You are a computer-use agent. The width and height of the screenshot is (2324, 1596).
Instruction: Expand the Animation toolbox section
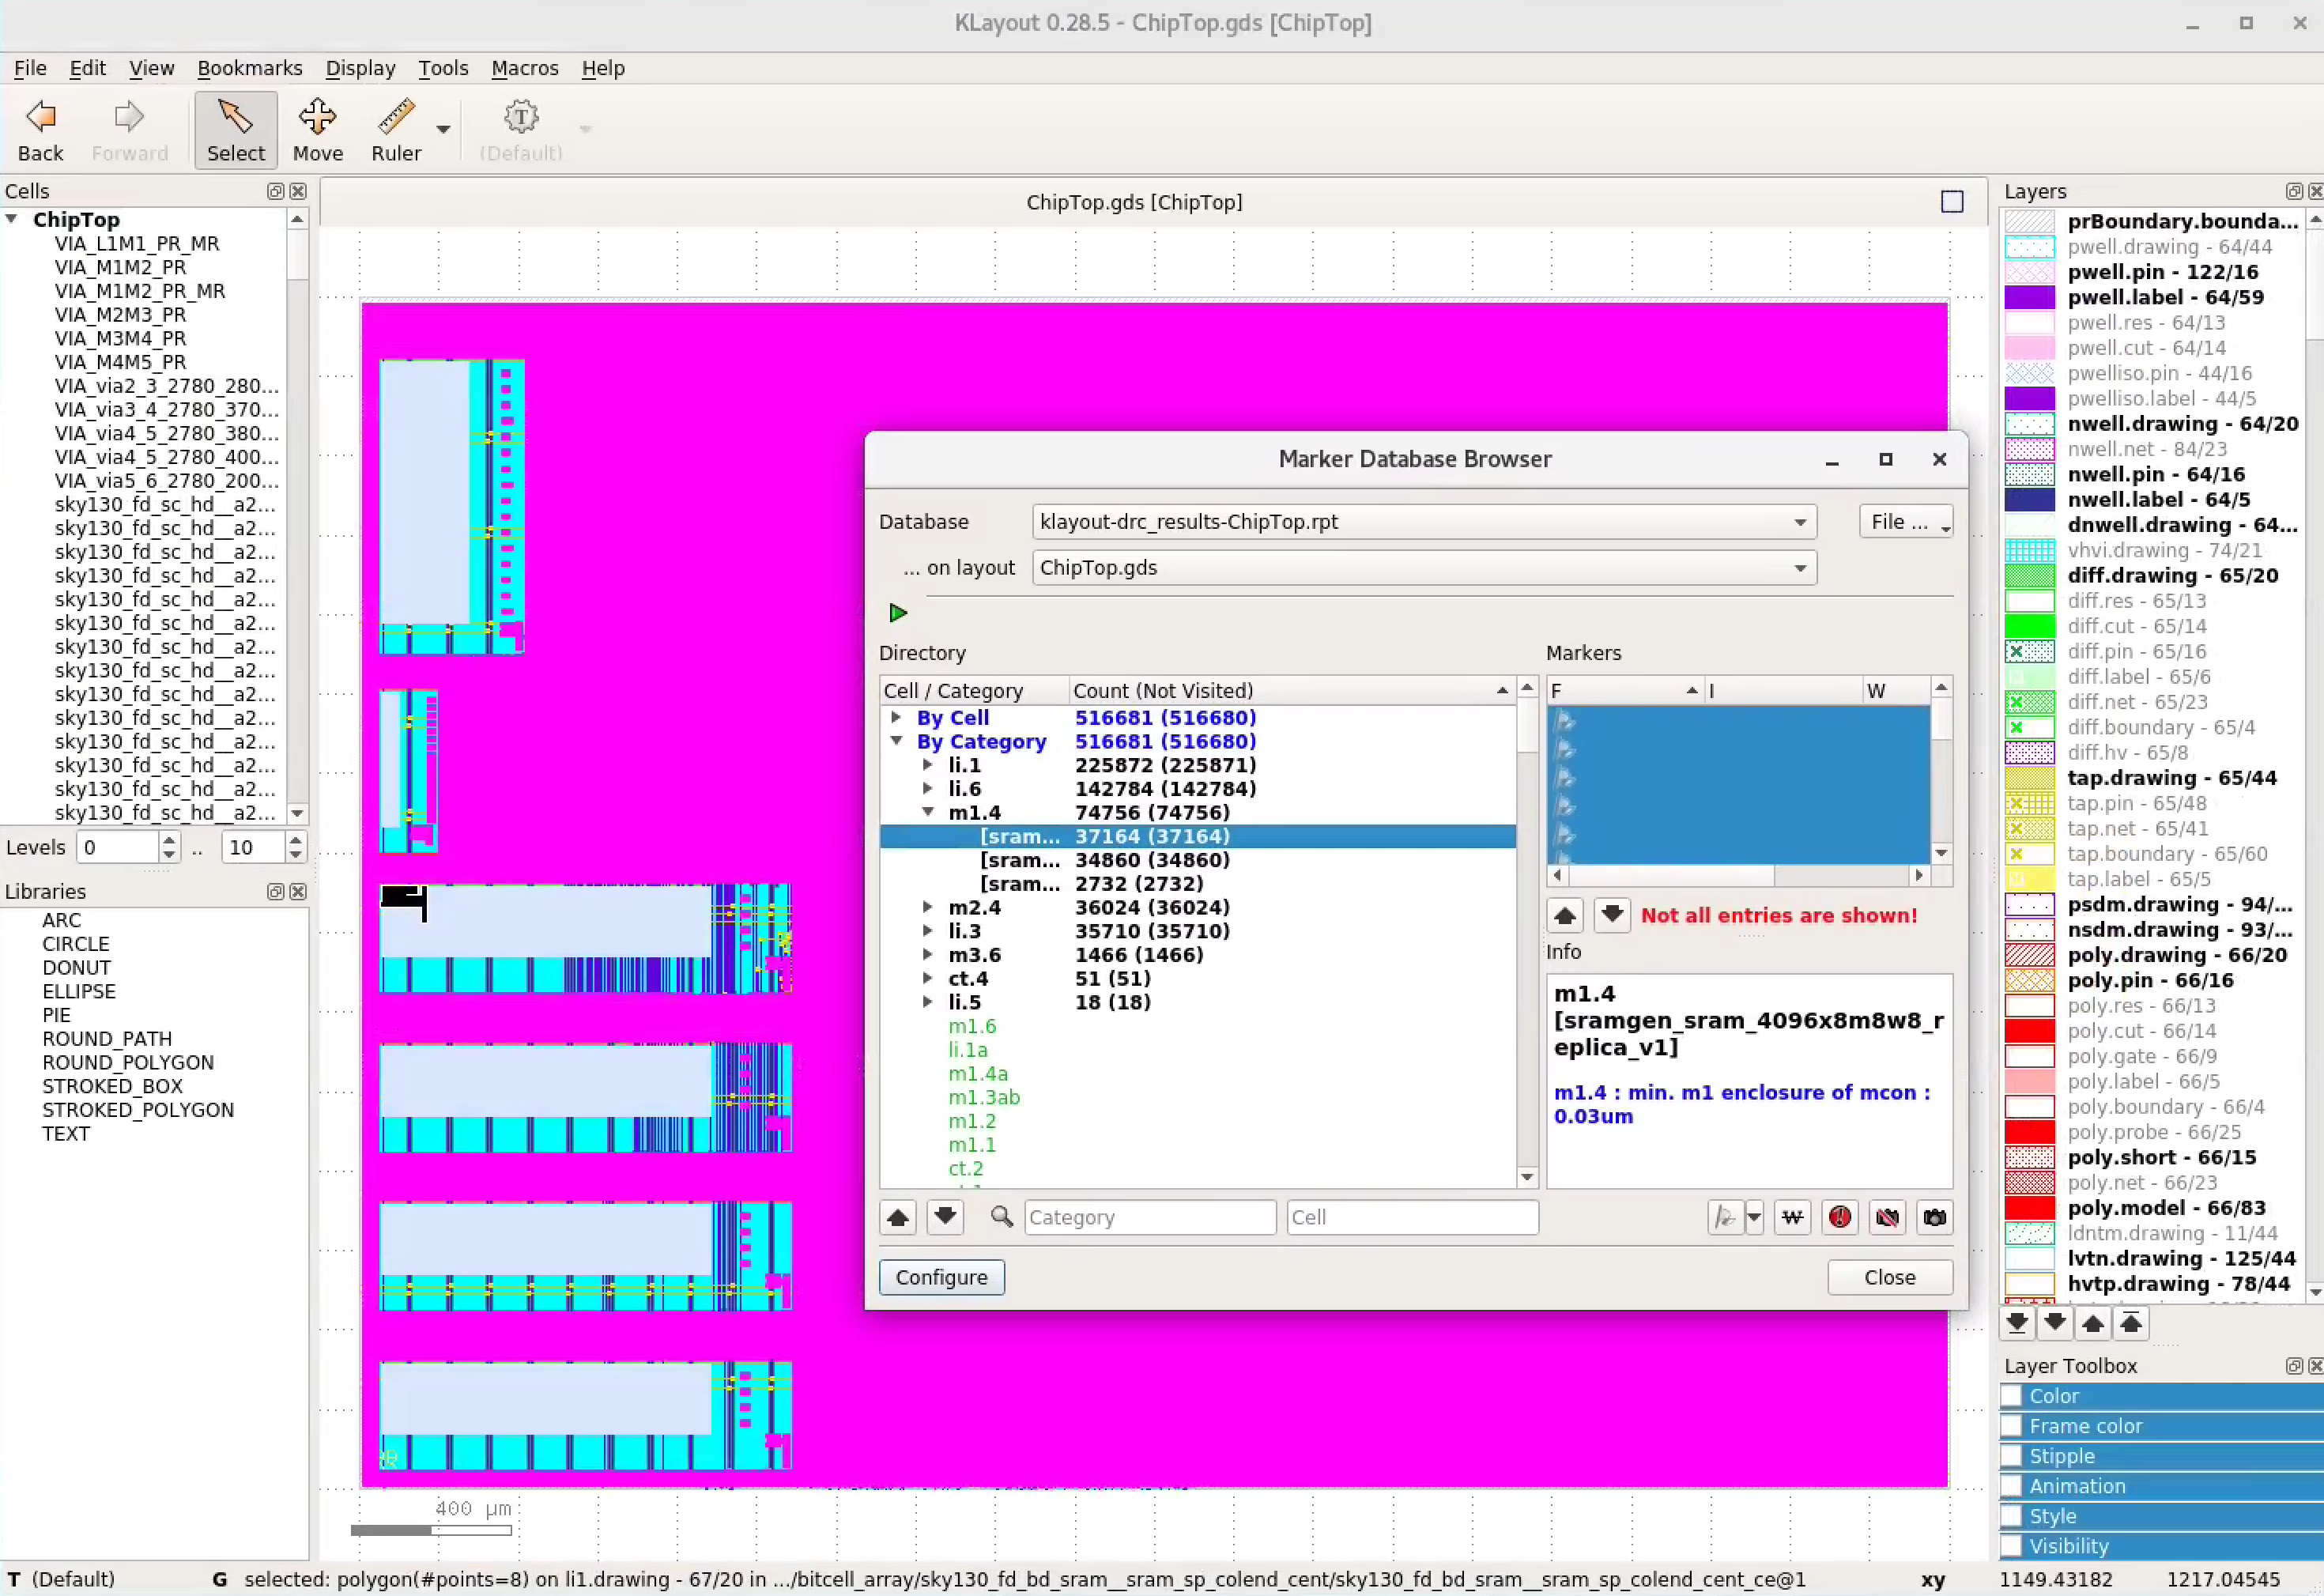coord(2162,1486)
